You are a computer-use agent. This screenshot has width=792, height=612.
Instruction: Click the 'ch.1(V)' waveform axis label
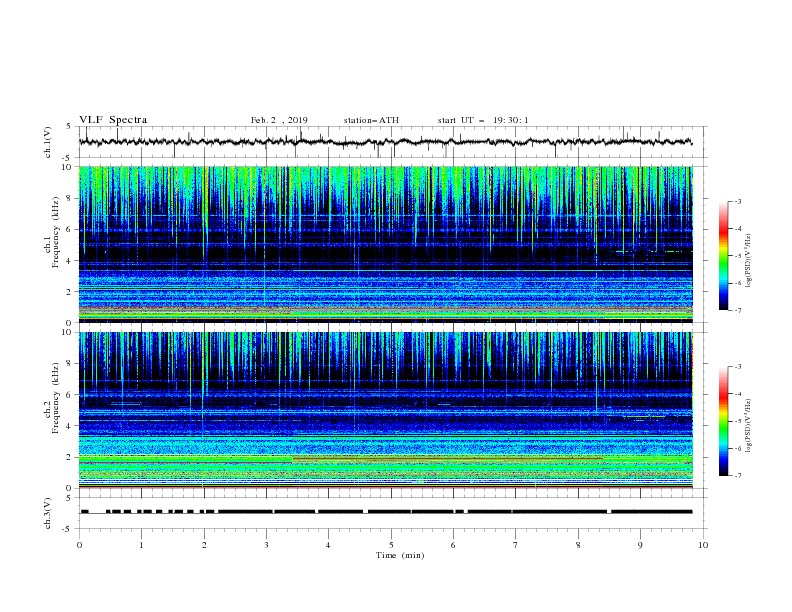click(x=48, y=142)
